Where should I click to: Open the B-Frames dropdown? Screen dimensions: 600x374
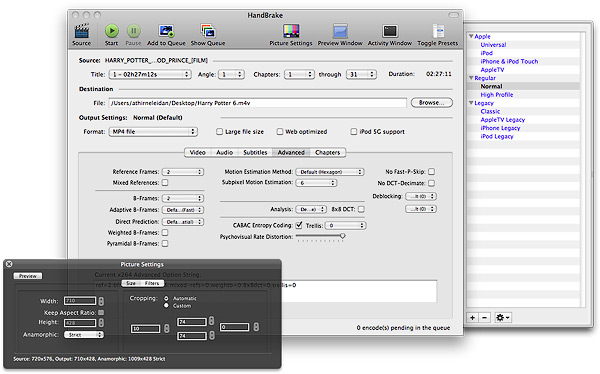click(183, 198)
